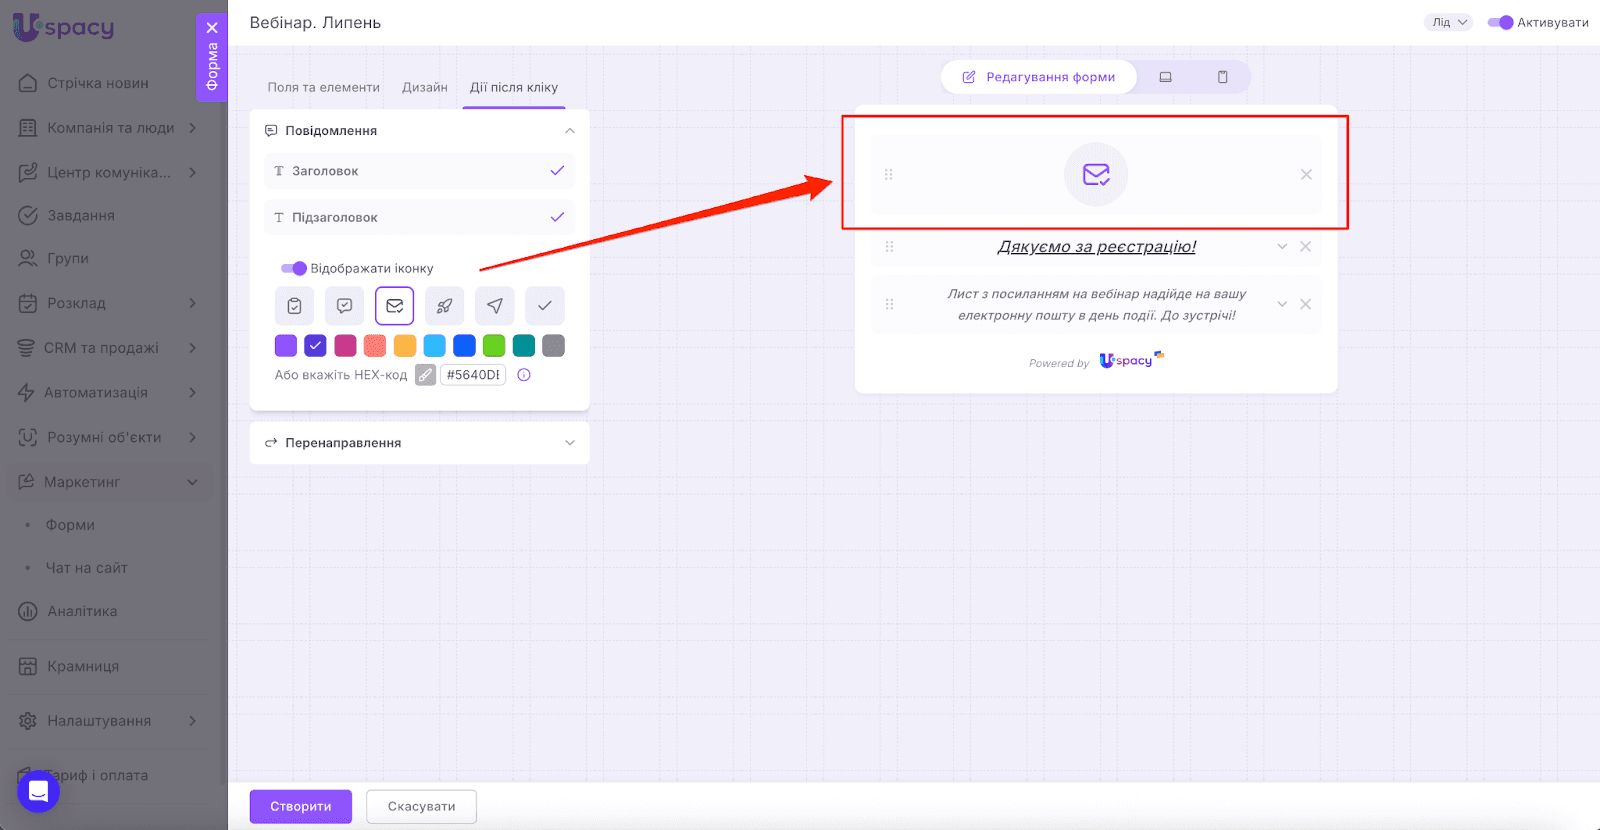Image resolution: width=1600 pixels, height=830 pixels.
Task: Select the envelope icon for the message
Action: click(394, 306)
